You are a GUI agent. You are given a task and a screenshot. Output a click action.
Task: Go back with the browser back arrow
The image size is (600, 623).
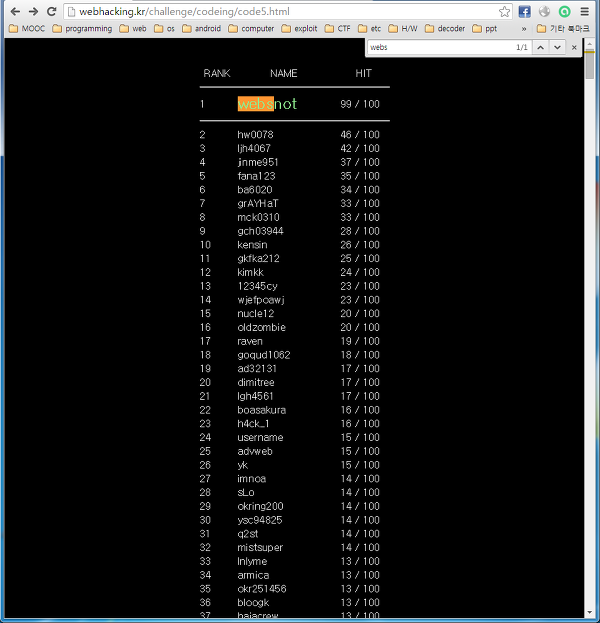[x=15, y=12]
